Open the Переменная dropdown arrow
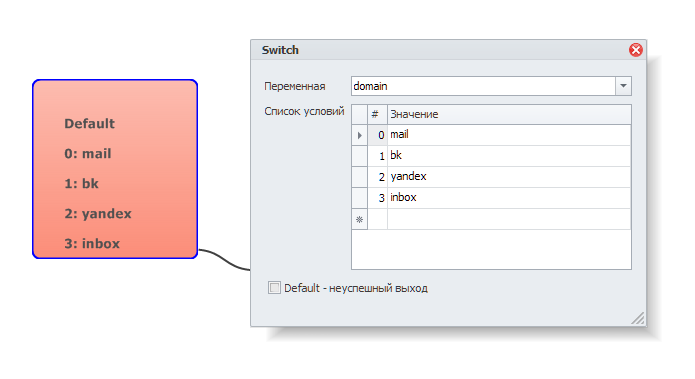 [623, 86]
